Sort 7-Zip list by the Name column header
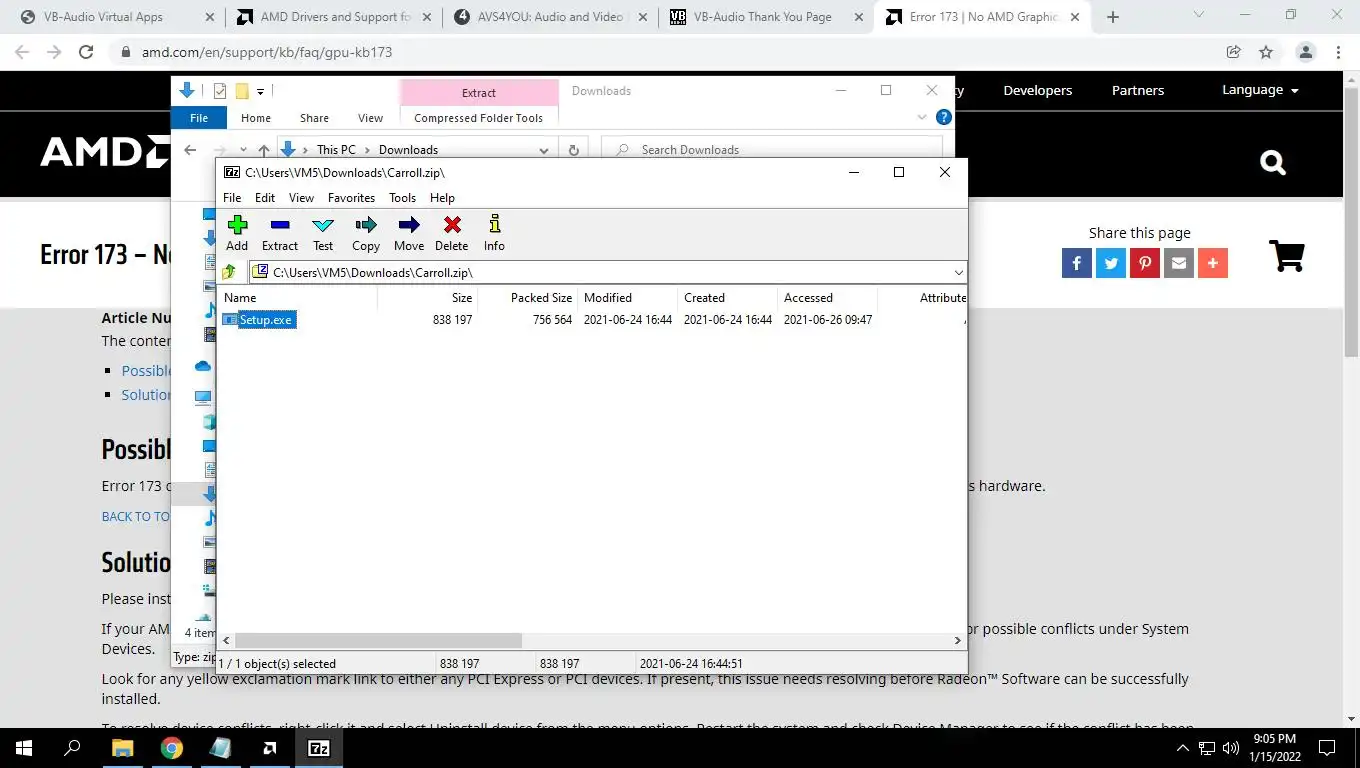 [x=298, y=298]
